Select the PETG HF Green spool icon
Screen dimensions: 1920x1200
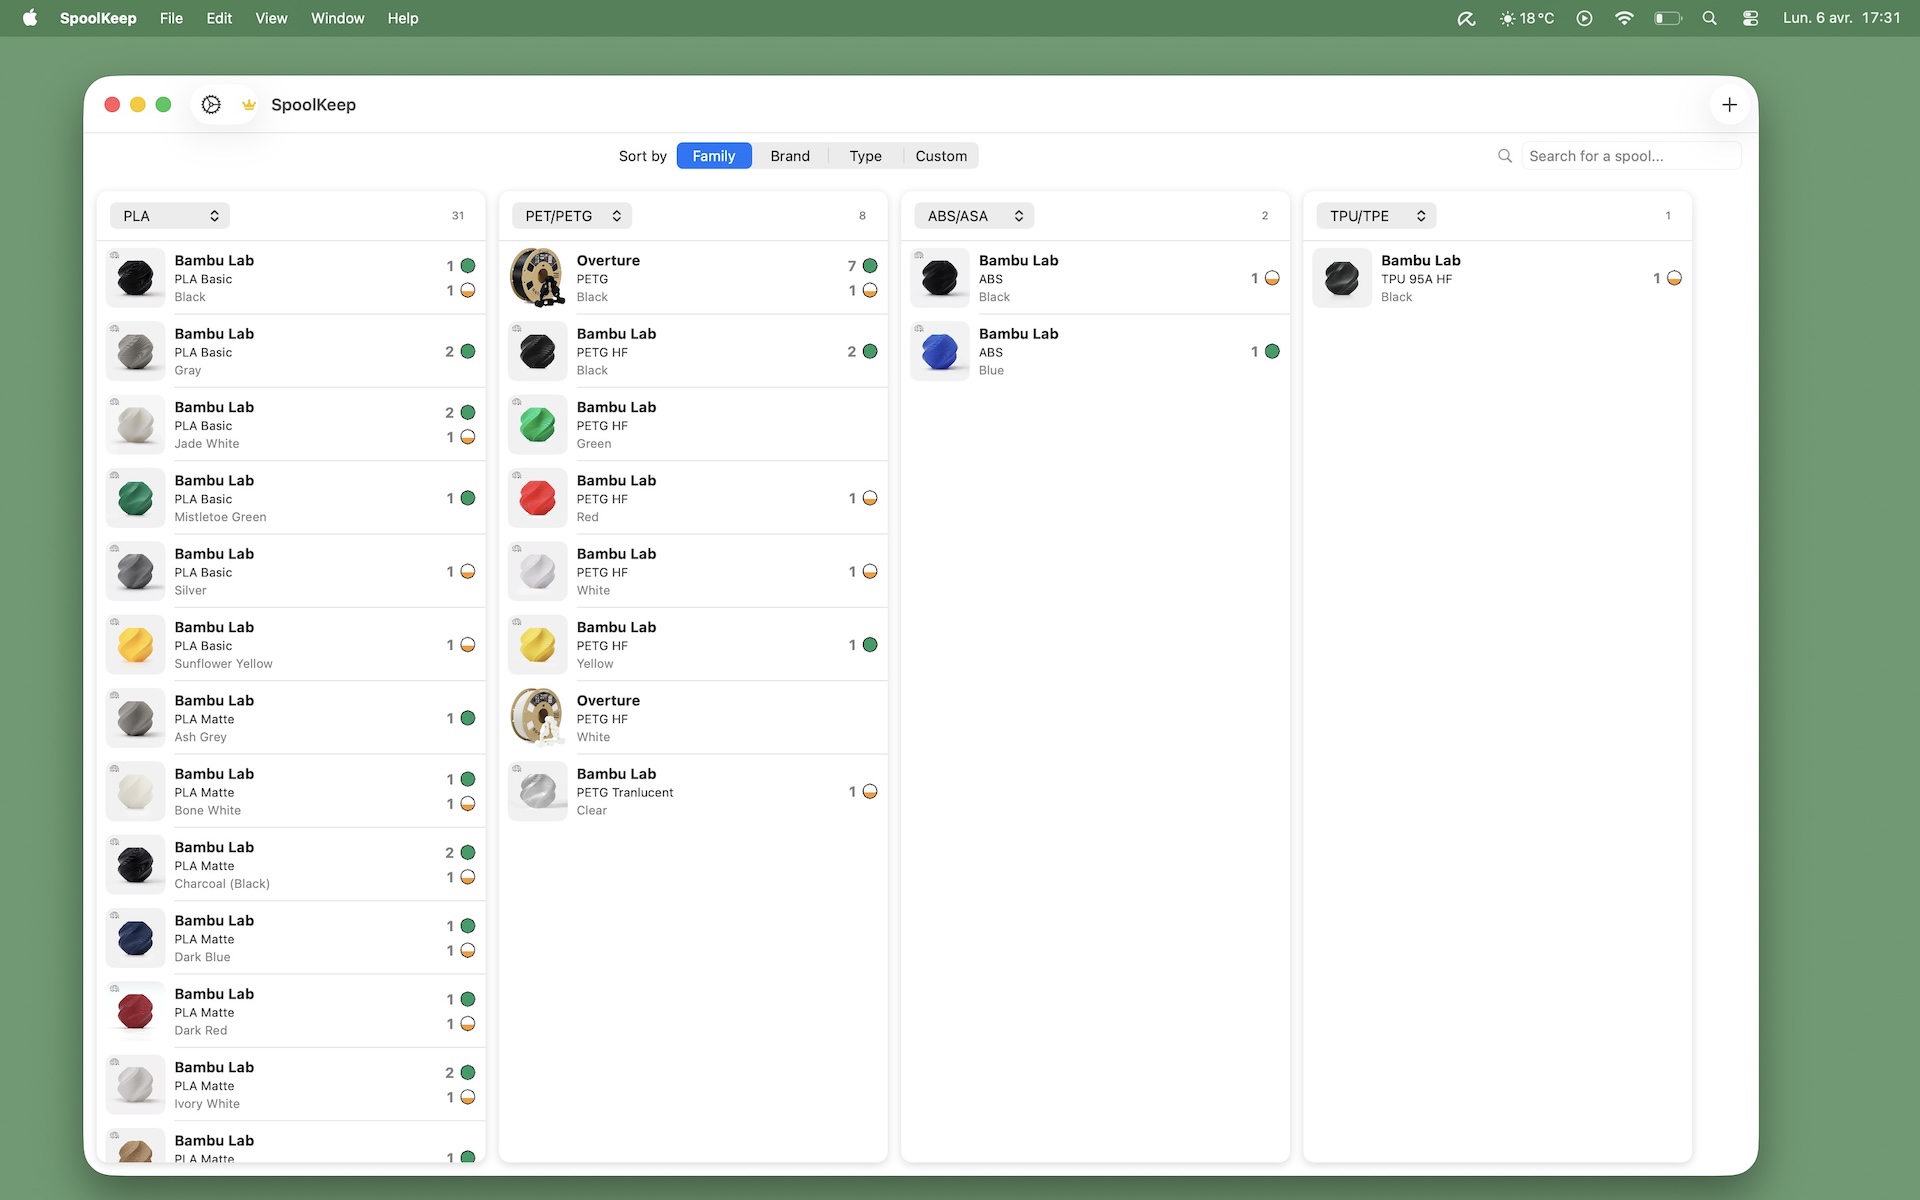pos(538,425)
